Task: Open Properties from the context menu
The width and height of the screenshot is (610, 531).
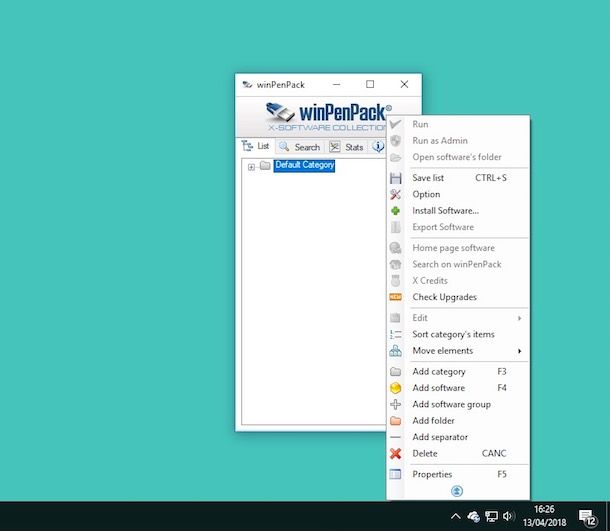Action: tap(458, 474)
